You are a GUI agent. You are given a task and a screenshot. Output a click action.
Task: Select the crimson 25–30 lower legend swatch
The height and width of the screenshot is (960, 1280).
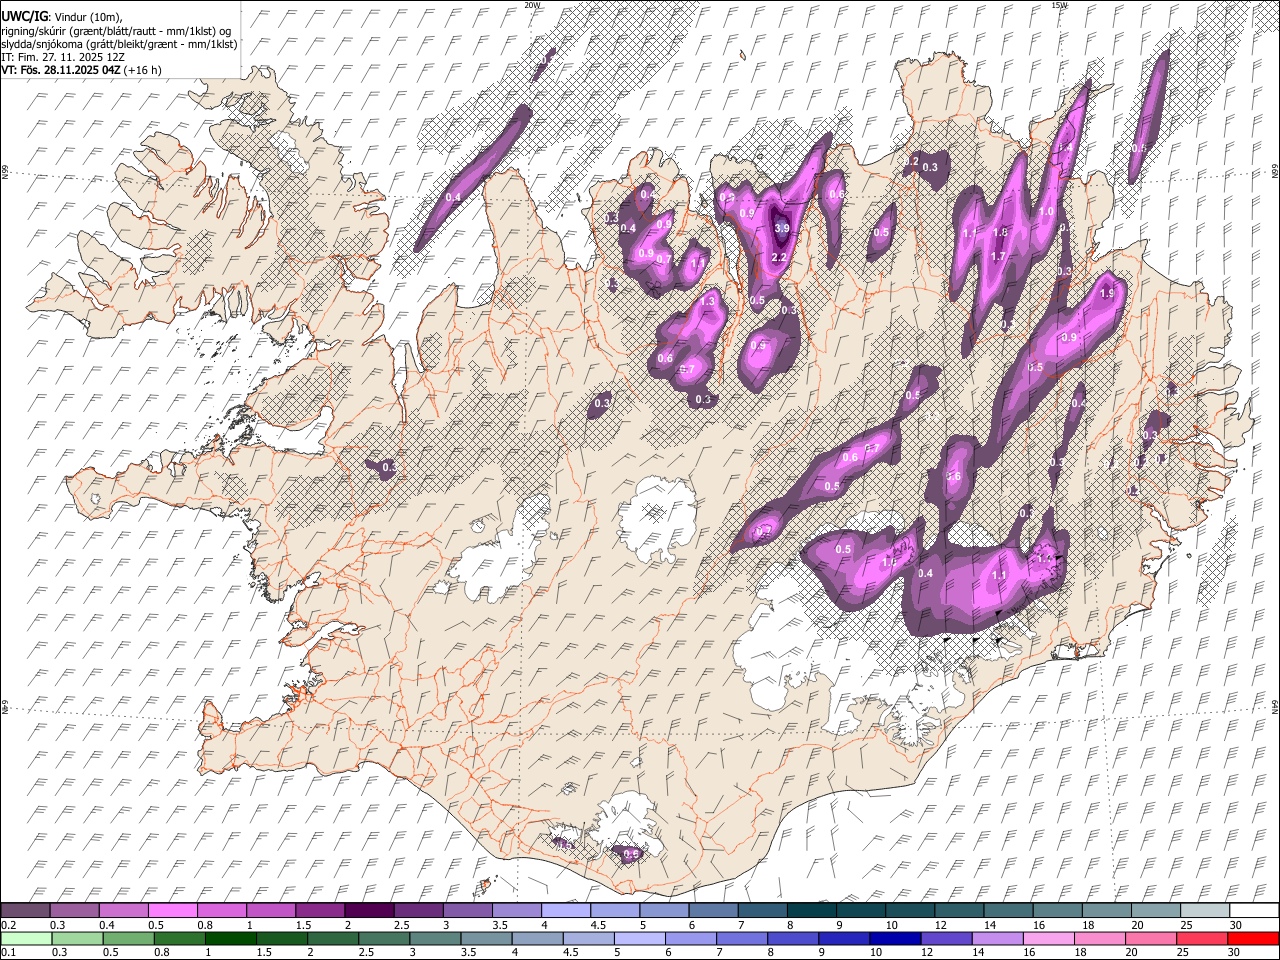click(x=1203, y=939)
